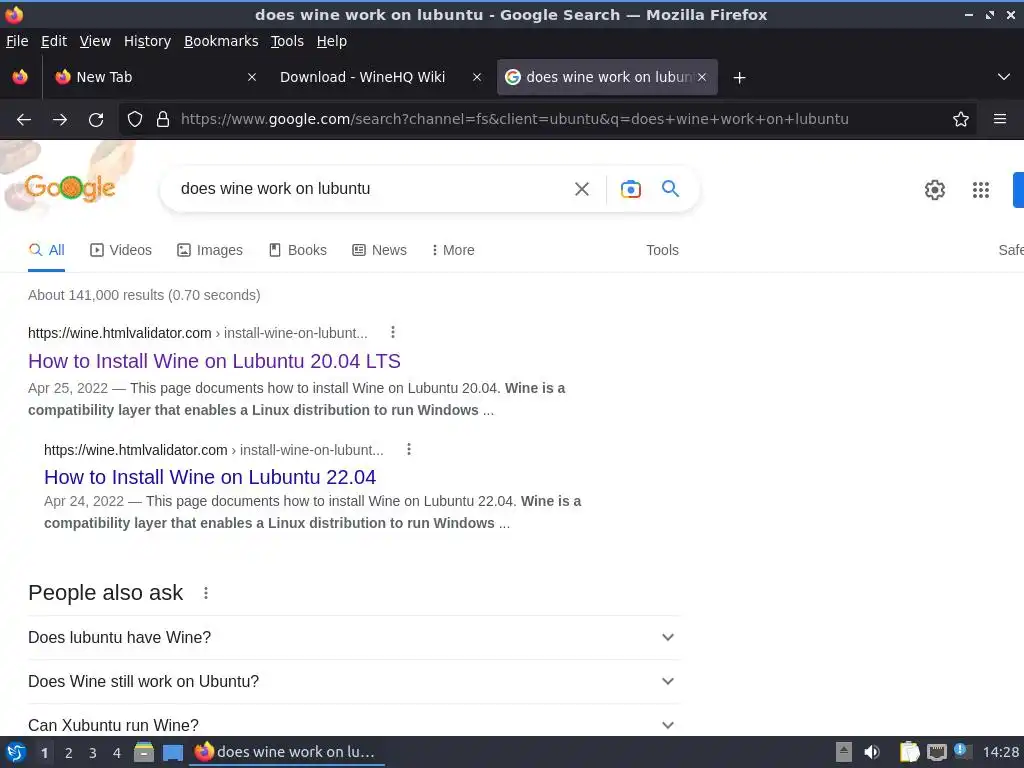Open the taskbar clock
Viewport: 1024px width, 768px height.
(1000, 752)
